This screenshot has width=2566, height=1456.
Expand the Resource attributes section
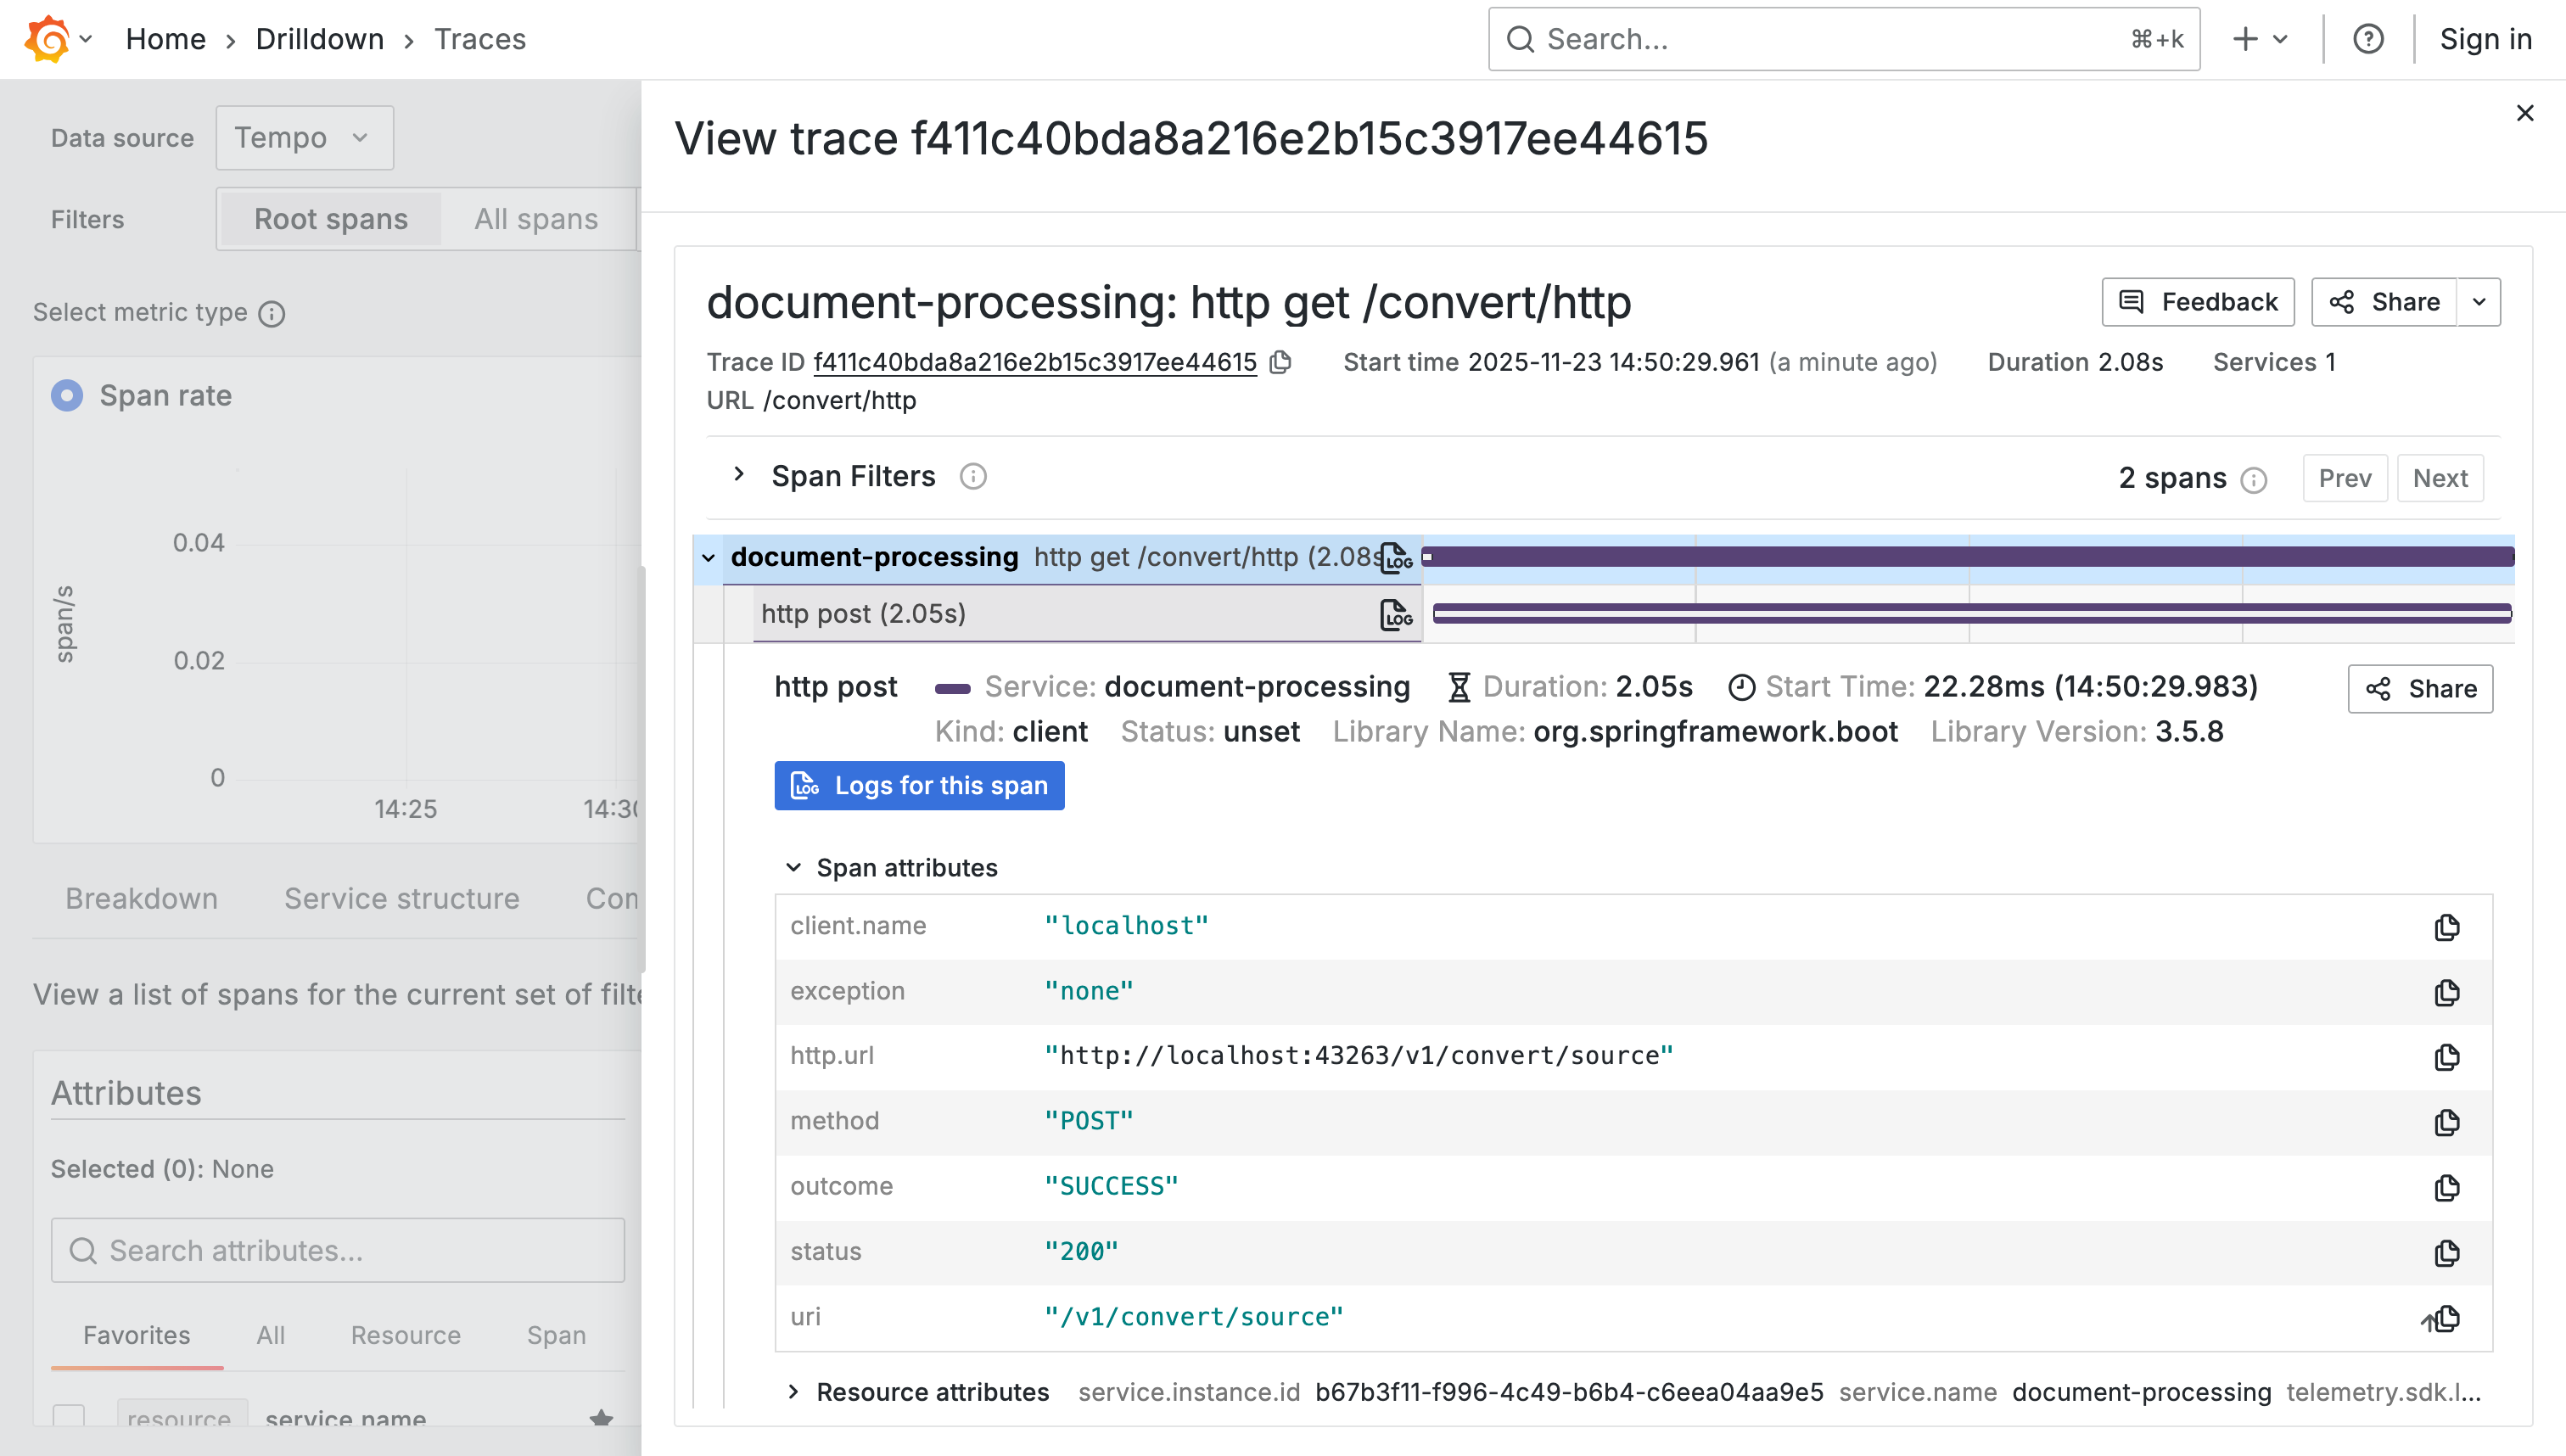793,1392
